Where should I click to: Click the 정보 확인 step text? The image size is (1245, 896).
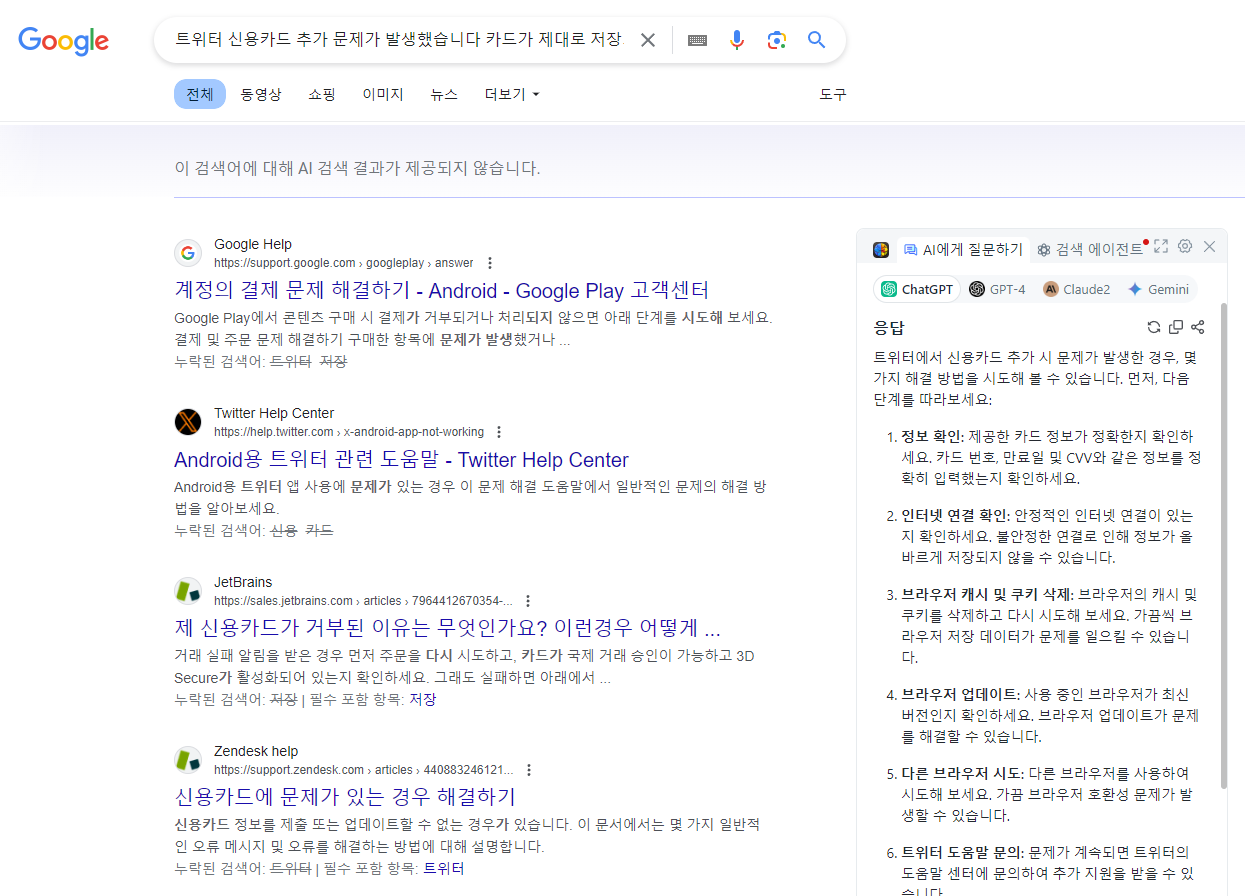(x=1051, y=457)
